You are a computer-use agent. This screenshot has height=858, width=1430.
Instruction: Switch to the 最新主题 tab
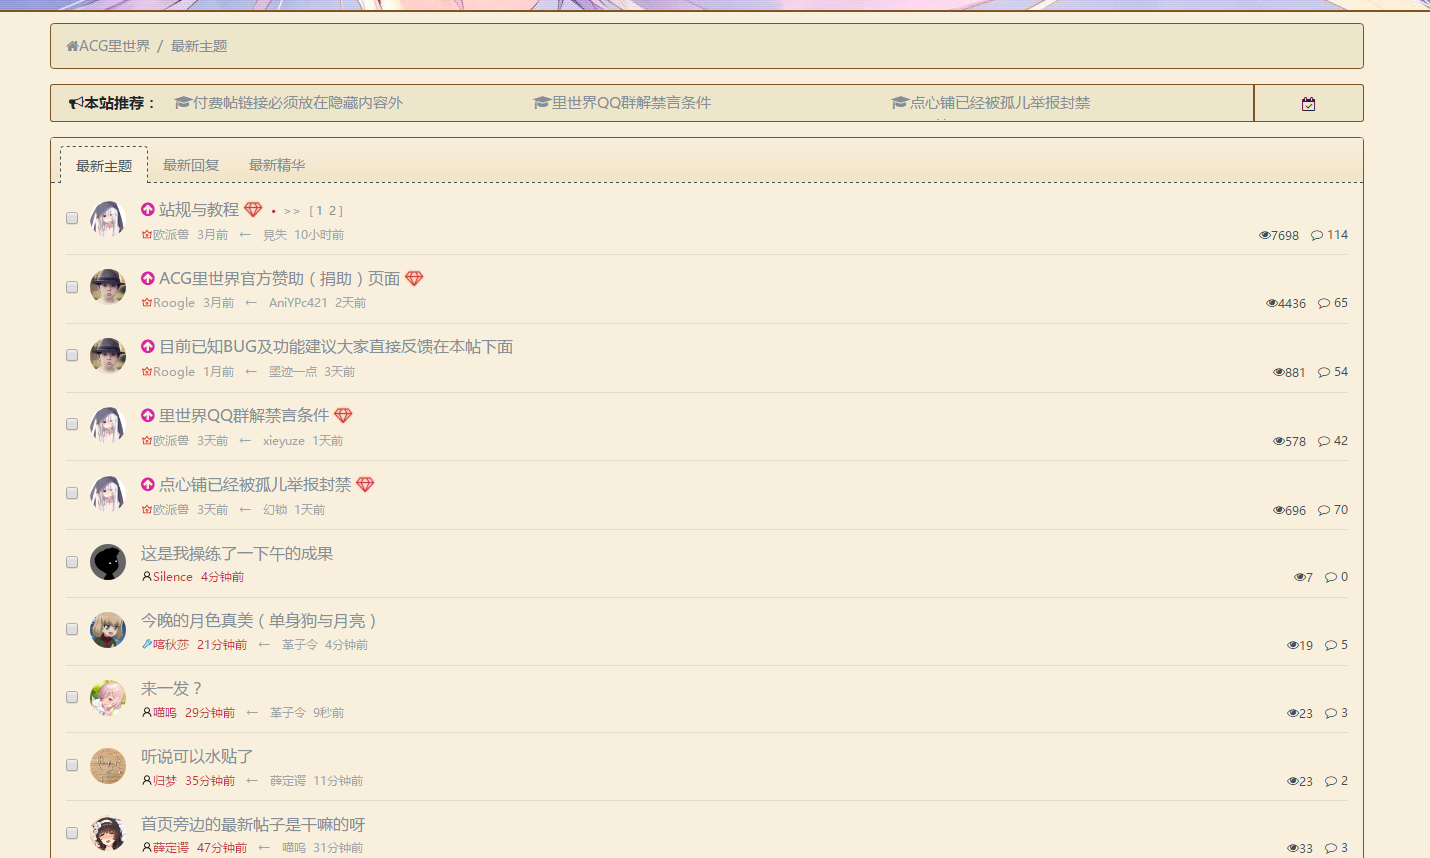coord(104,166)
